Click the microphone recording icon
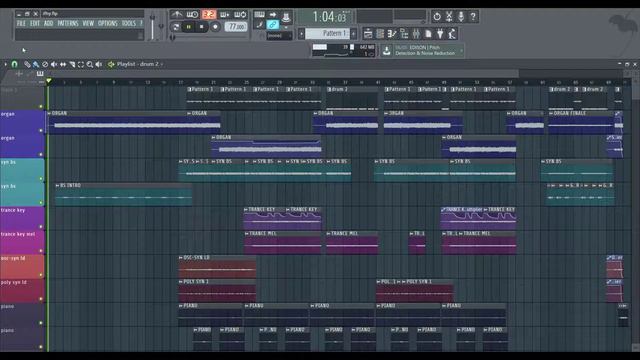The width and height of the screenshot is (640, 360). [x=461, y=17]
